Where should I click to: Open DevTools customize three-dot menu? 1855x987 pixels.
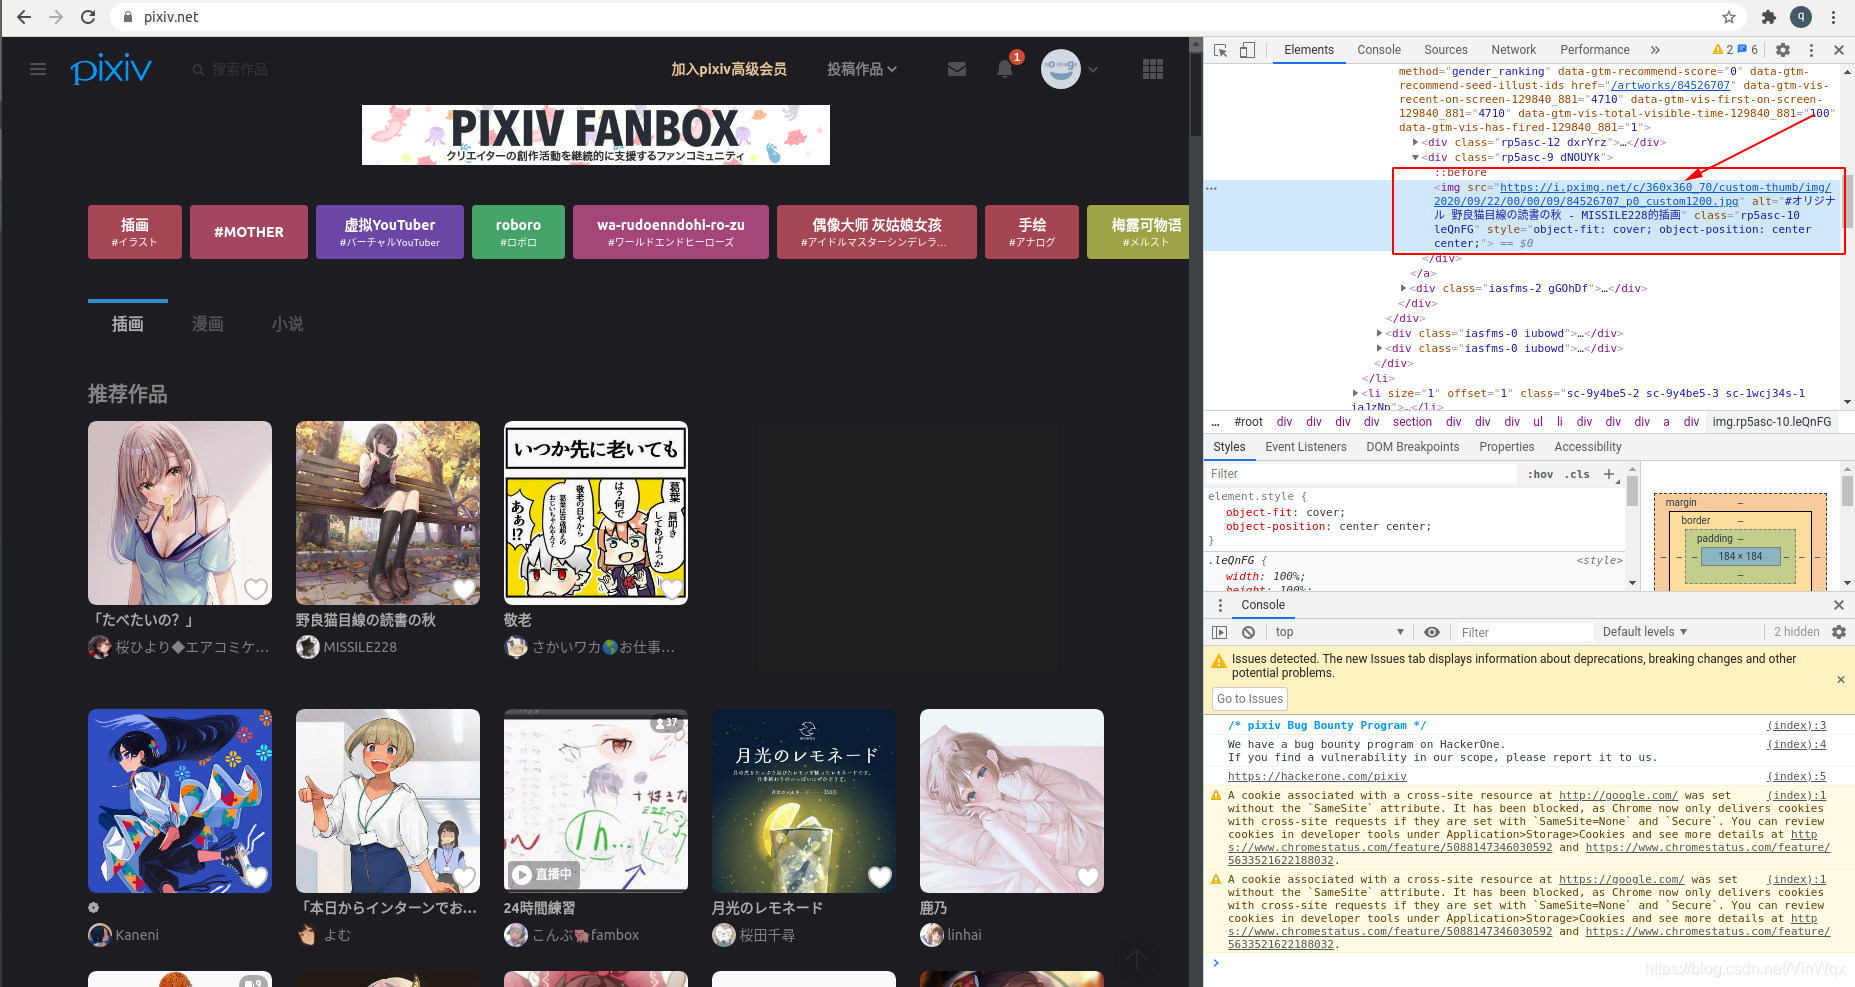[1811, 50]
